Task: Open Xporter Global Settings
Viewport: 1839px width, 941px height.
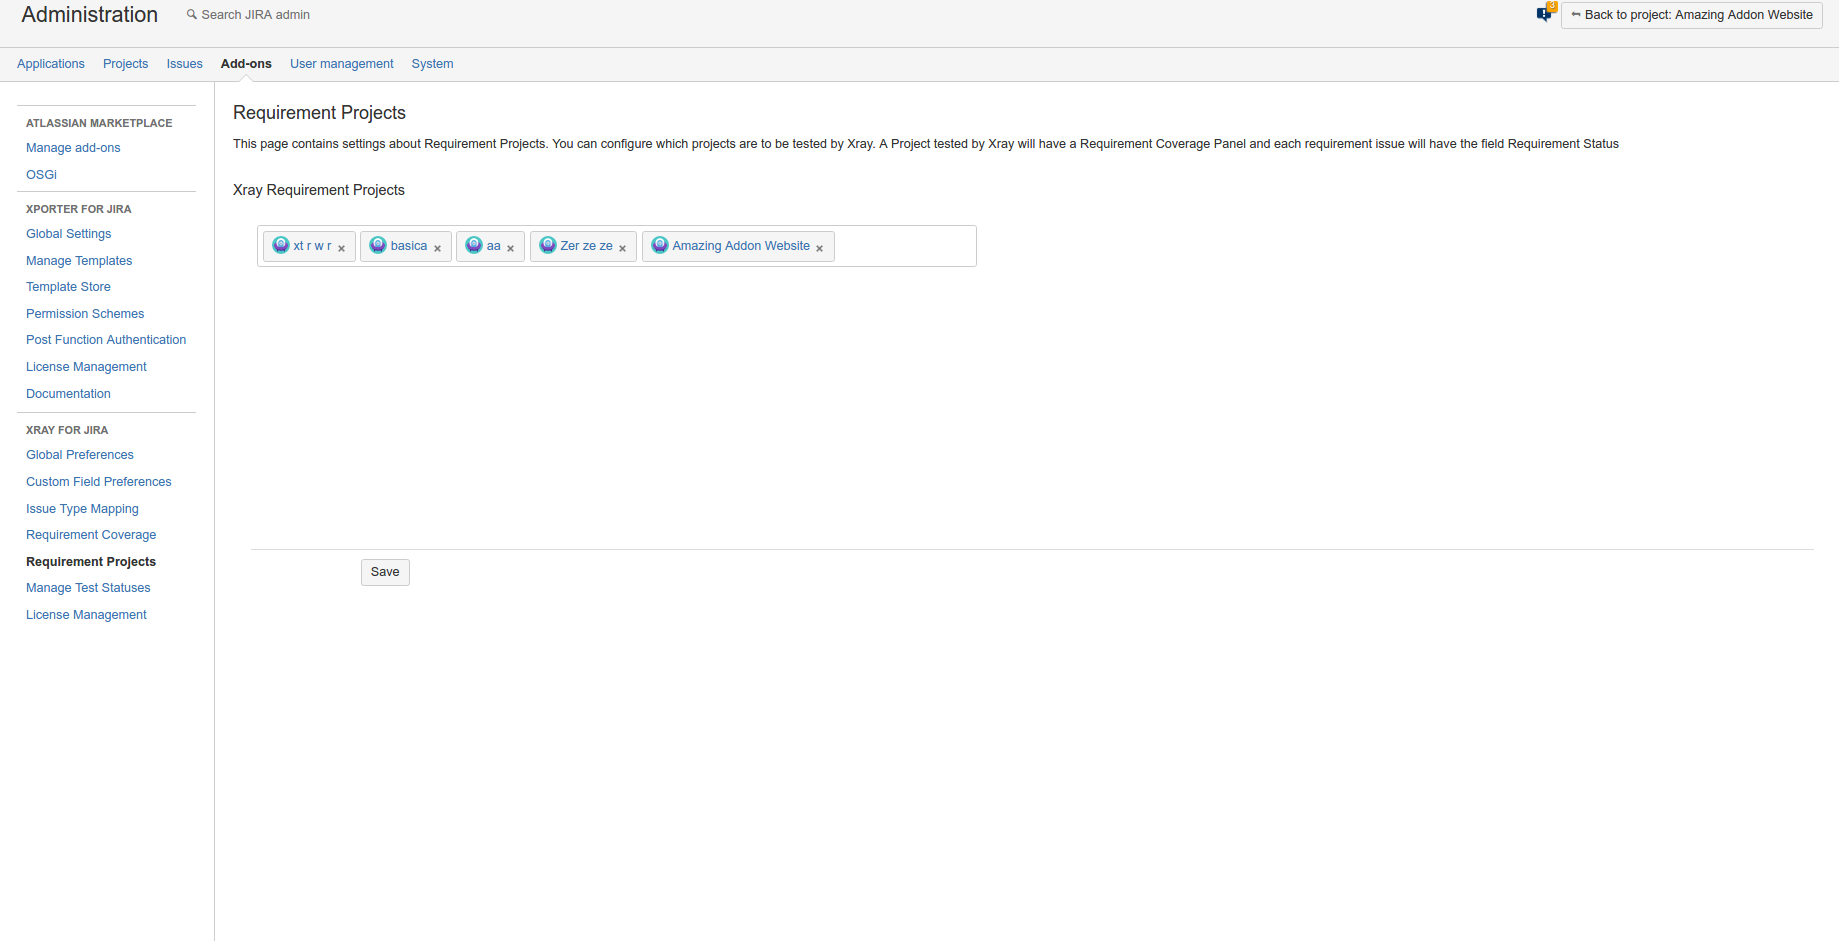Action: tap(69, 234)
